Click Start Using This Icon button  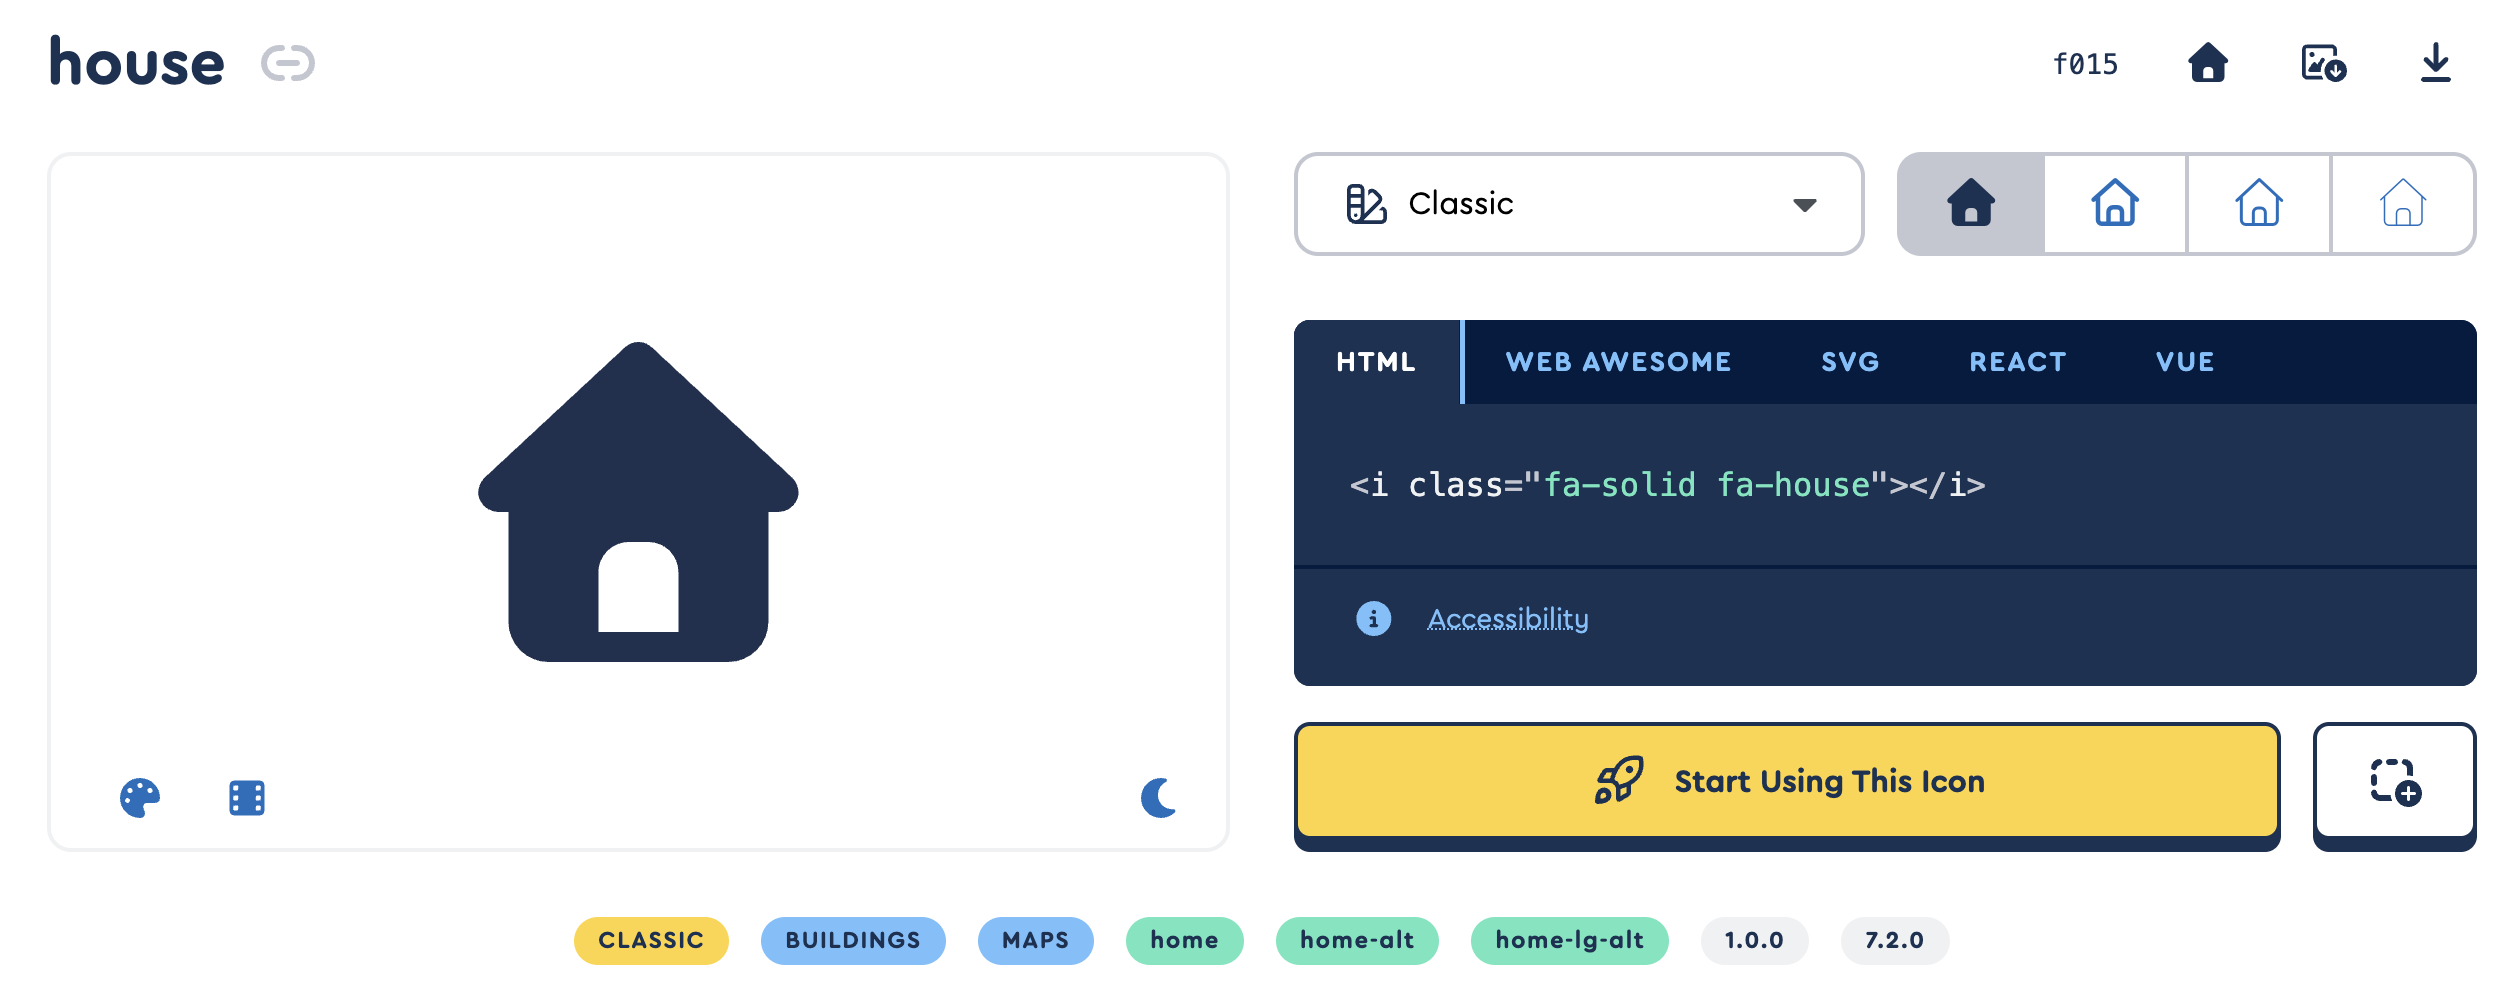[1787, 781]
